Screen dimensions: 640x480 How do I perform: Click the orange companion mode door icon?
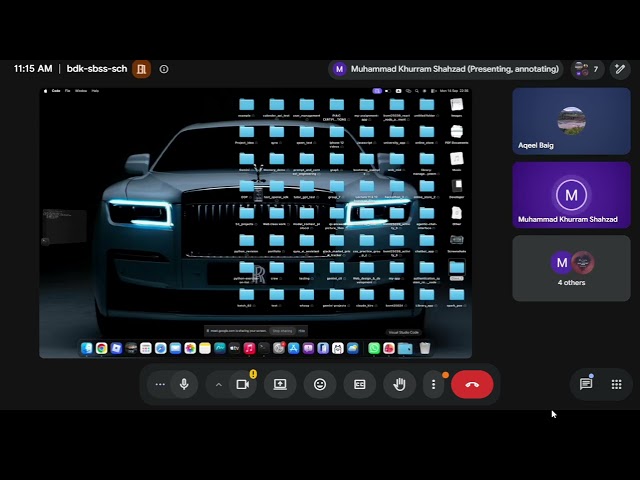(x=141, y=69)
